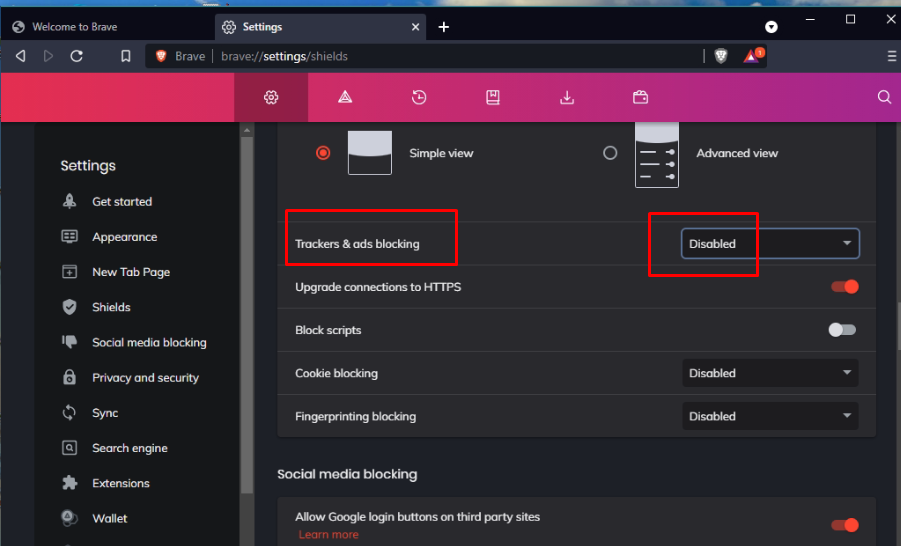Open Brave Rewards triangle in pink toolbar
This screenshot has width=901, height=546.
tap(345, 97)
